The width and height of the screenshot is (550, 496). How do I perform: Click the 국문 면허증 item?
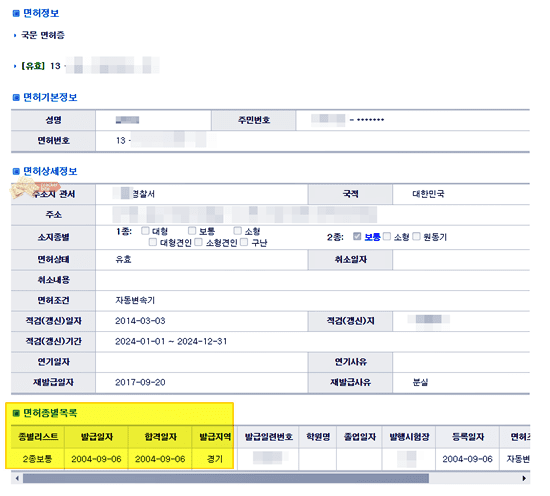[43, 35]
